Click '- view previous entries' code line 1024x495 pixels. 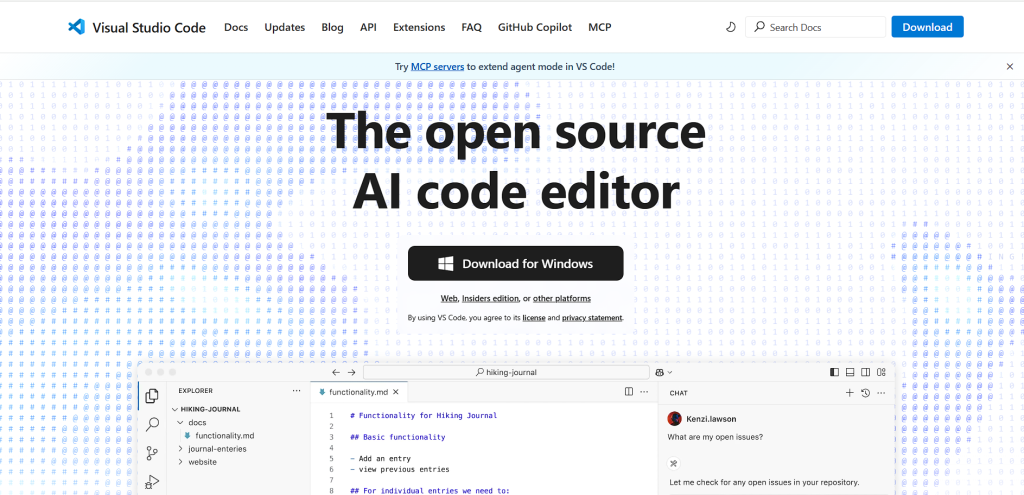point(400,469)
